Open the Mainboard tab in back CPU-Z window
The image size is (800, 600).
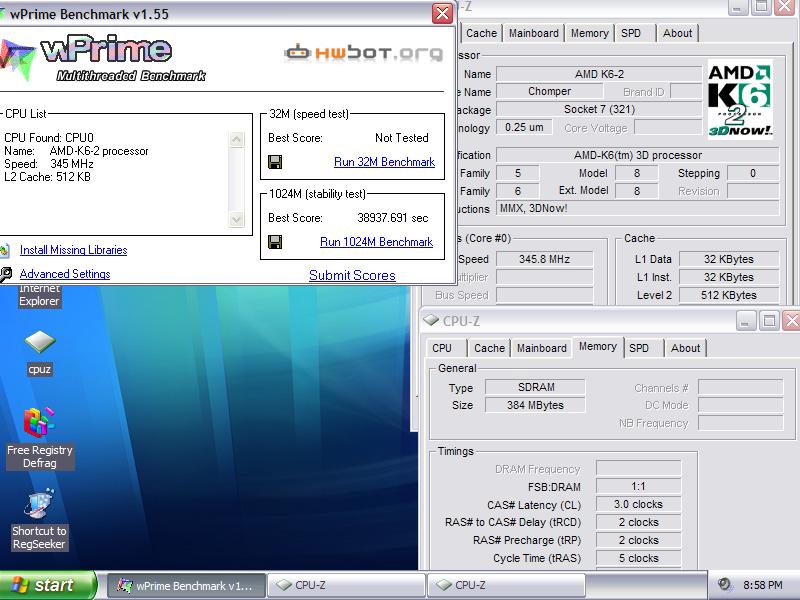coord(534,33)
